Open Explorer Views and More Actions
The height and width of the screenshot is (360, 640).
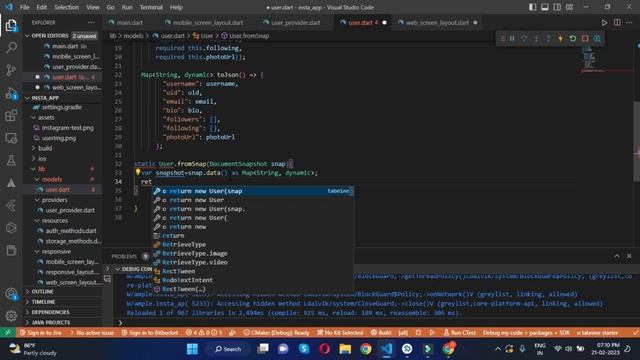click(x=91, y=22)
